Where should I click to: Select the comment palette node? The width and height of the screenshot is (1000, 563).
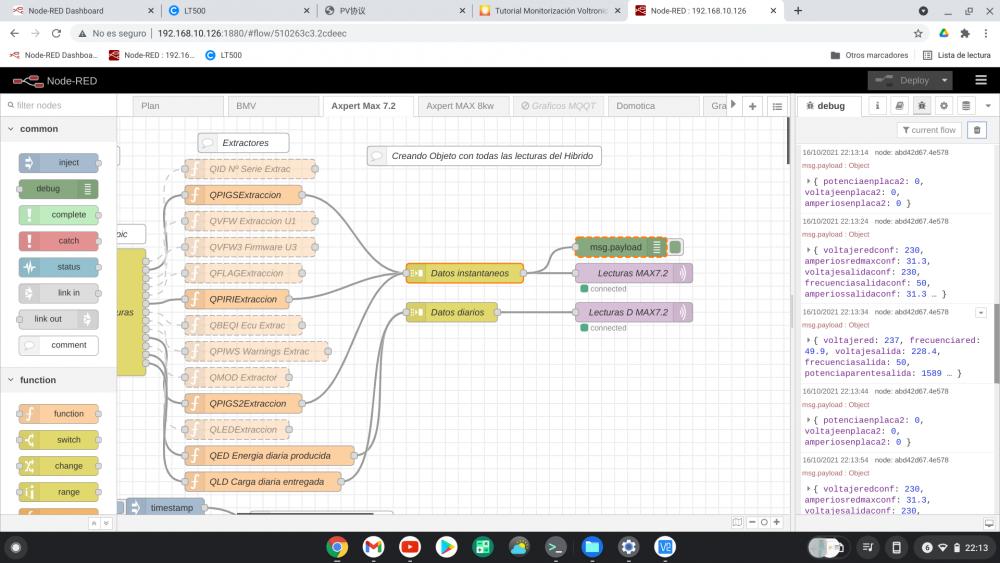pos(59,345)
